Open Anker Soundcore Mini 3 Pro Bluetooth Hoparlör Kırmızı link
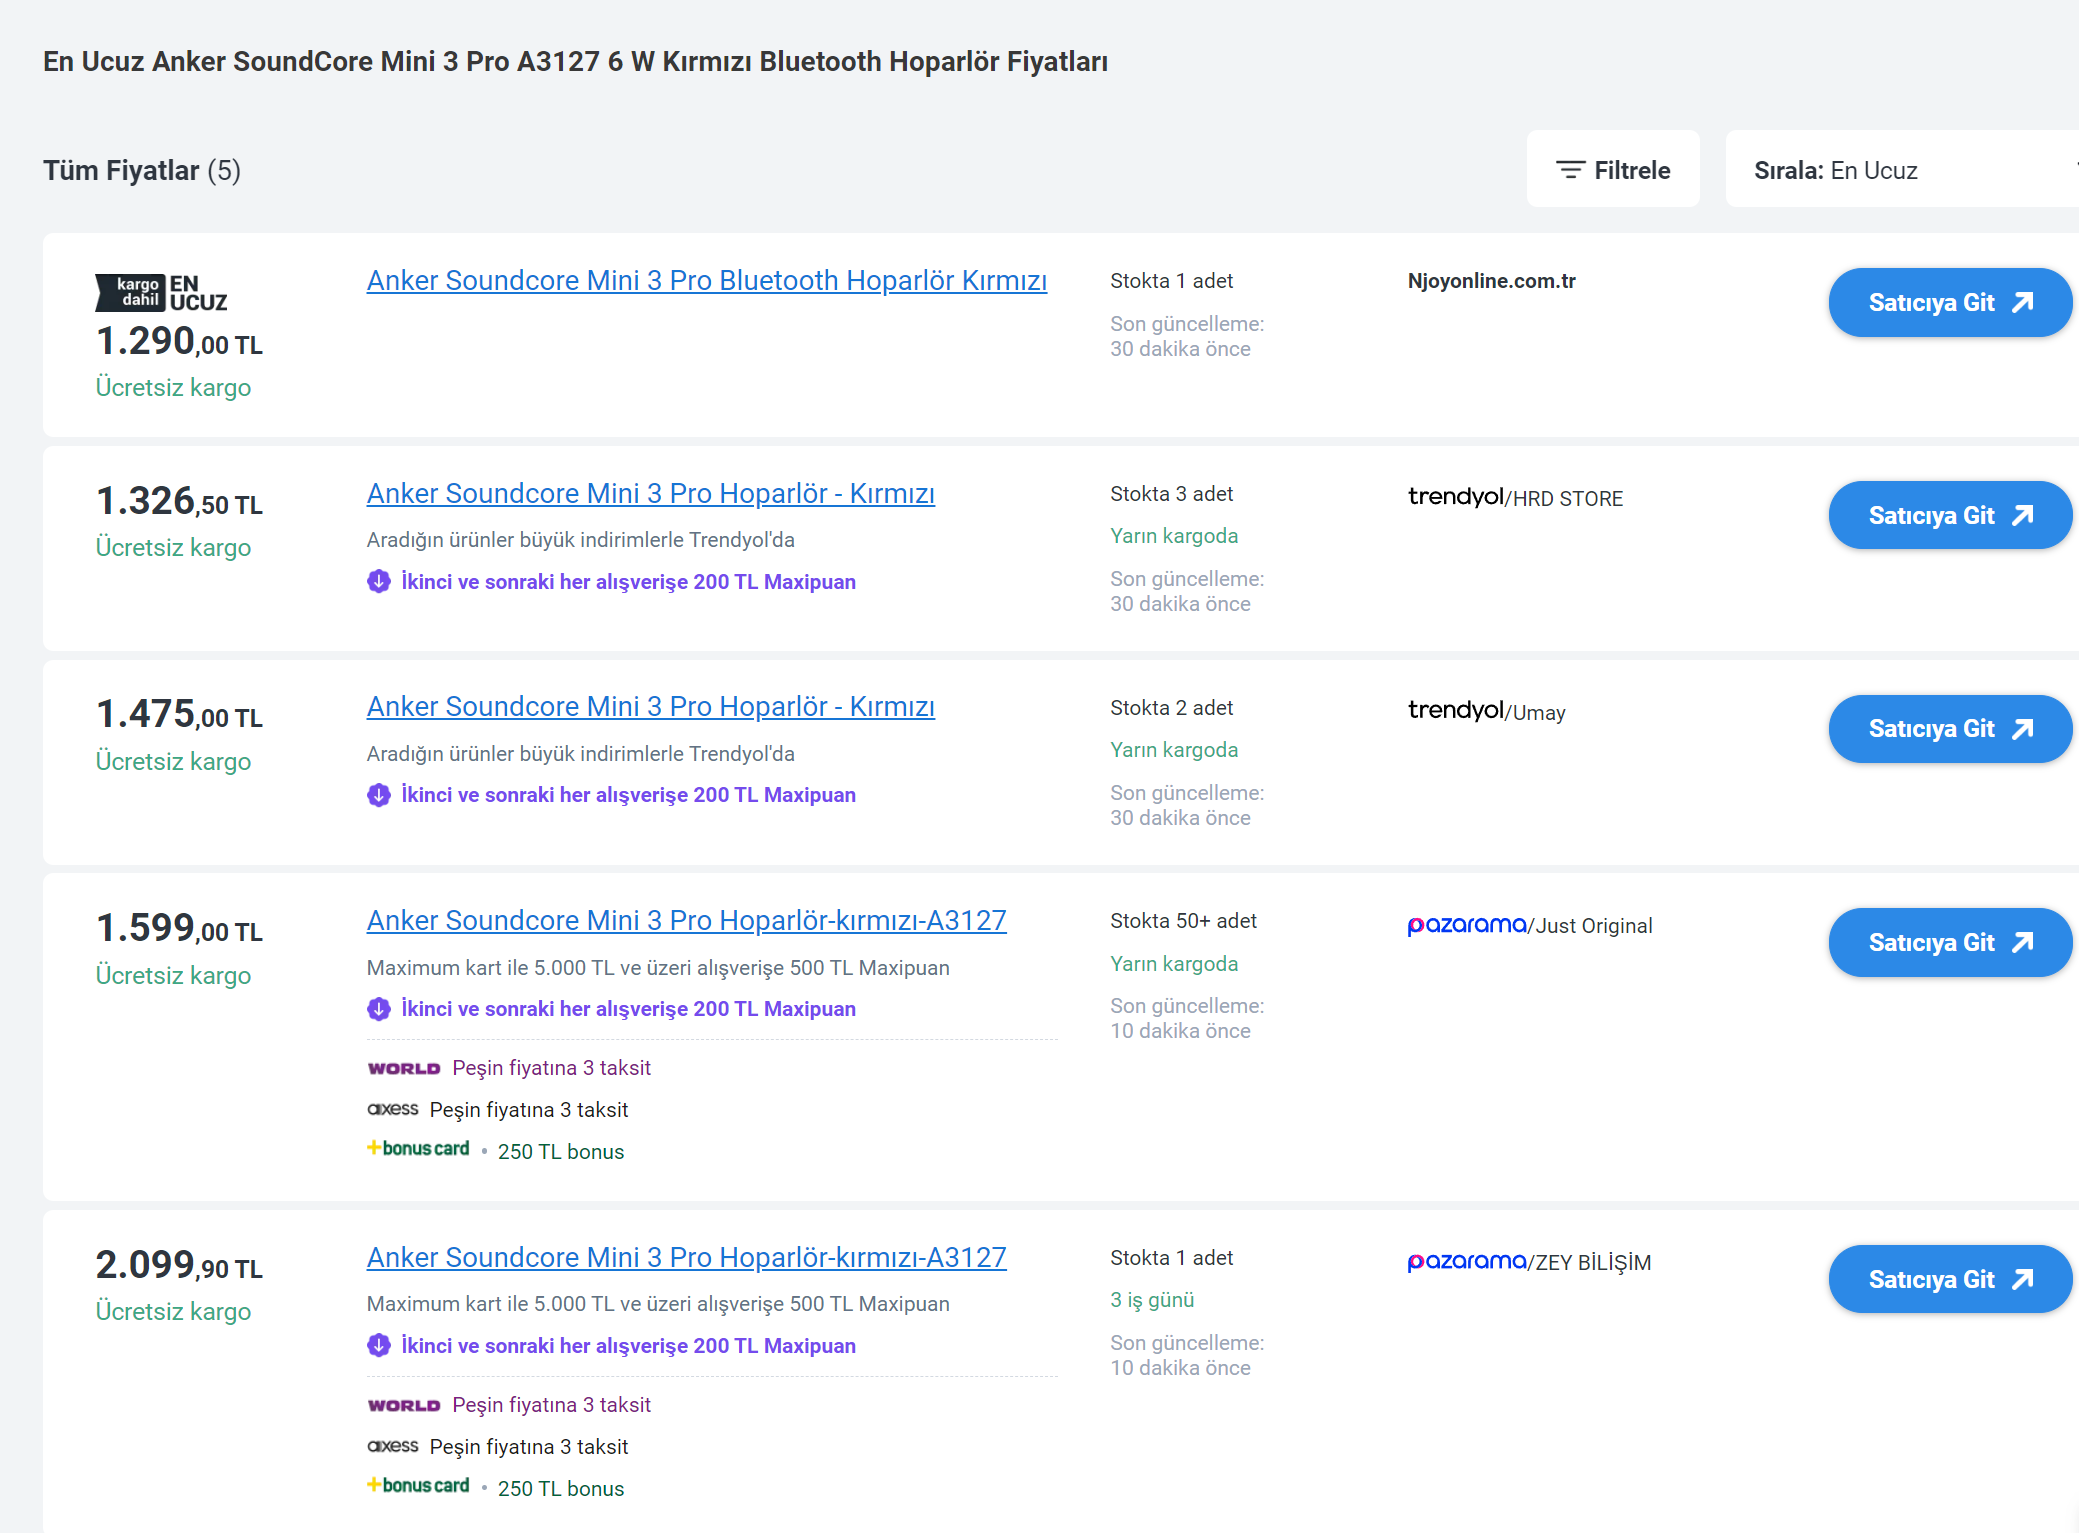The image size is (2079, 1533). click(x=707, y=281)
